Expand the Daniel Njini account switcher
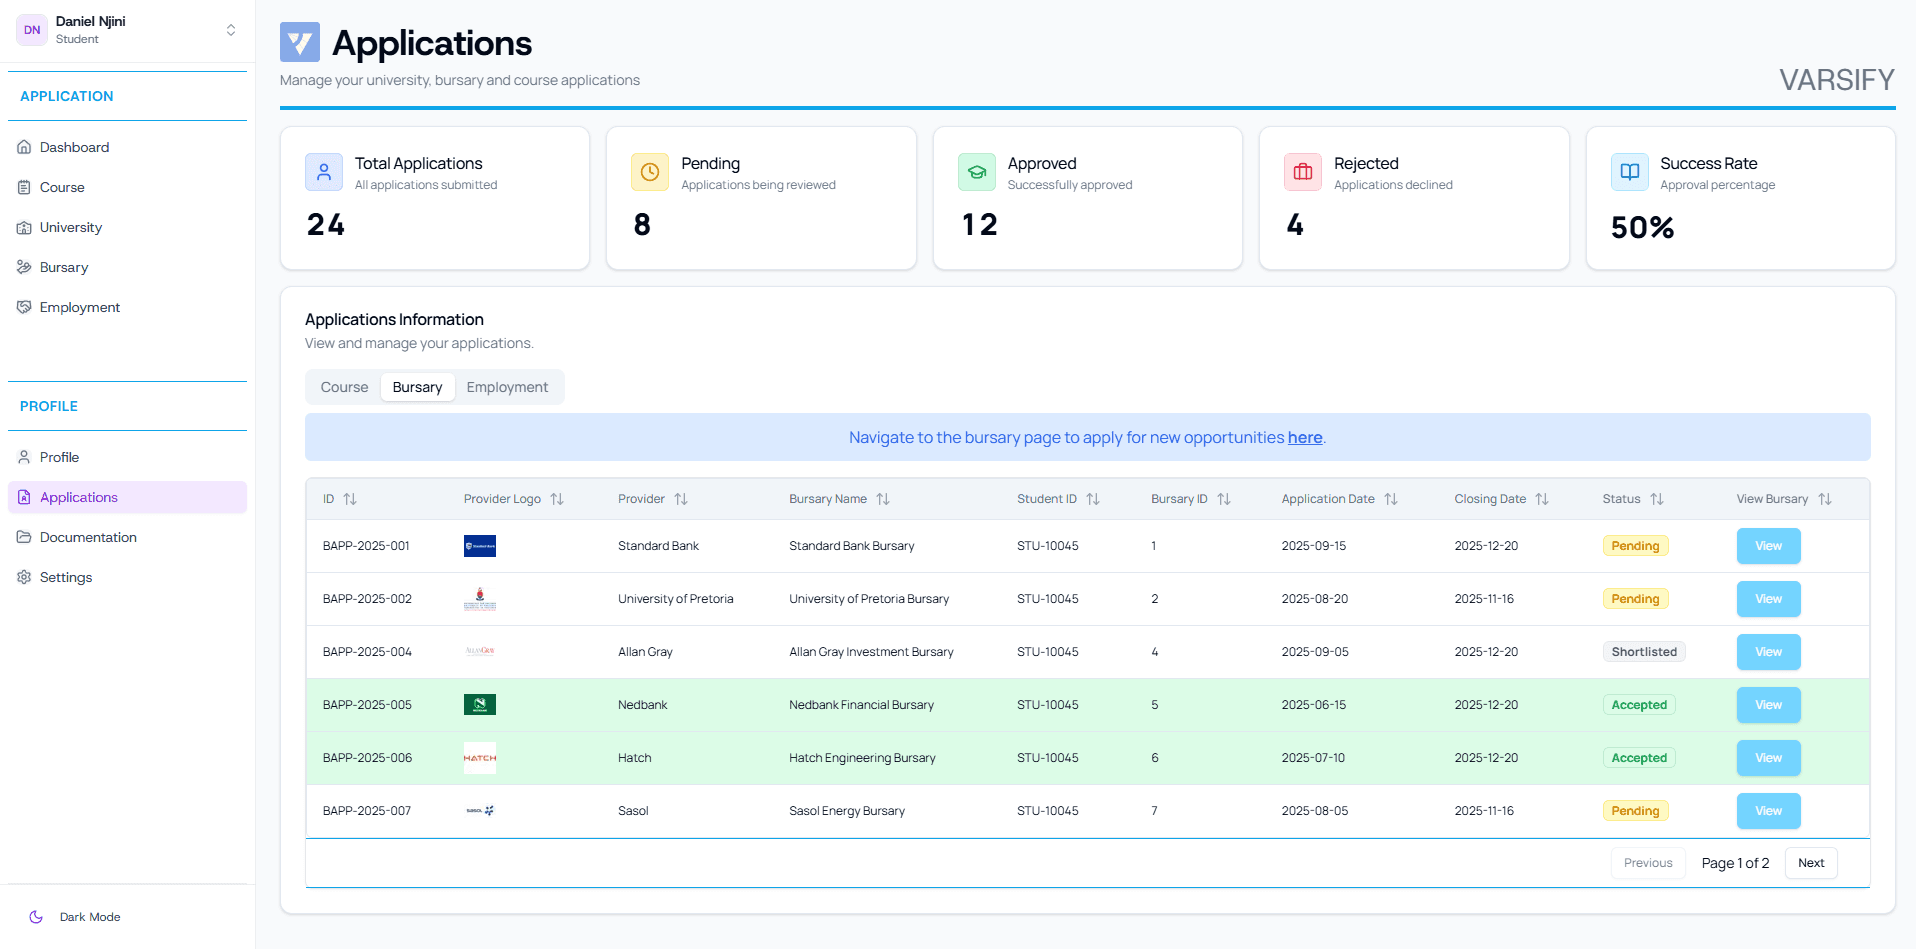This screenshot has width=1916, height=949. coord(231,30)
